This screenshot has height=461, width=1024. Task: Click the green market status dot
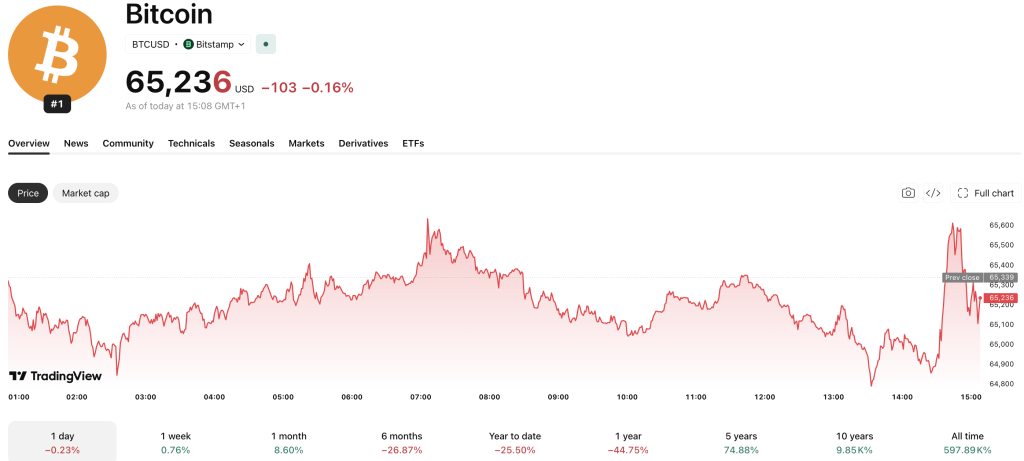point(266,44)
